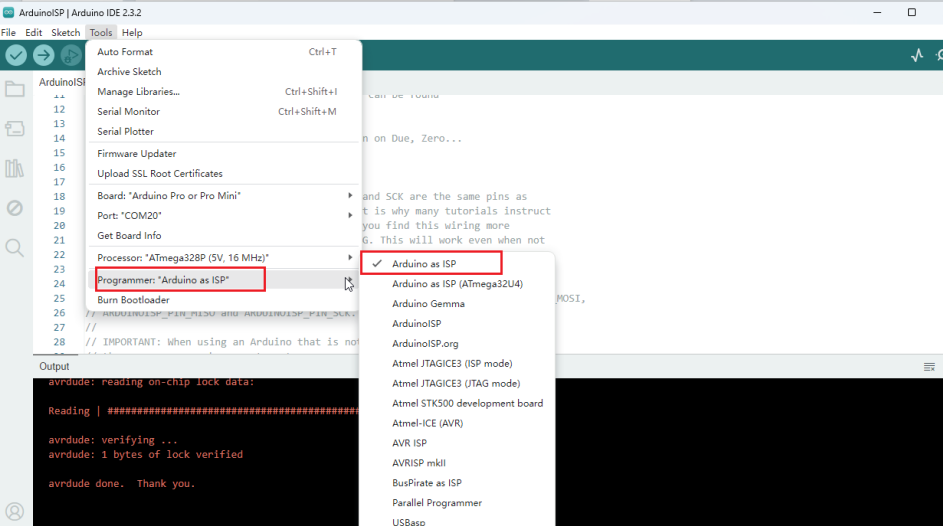Open the Library Manager sidebar icon
This screenshot has height=526, width=943.
pos(15,168)
